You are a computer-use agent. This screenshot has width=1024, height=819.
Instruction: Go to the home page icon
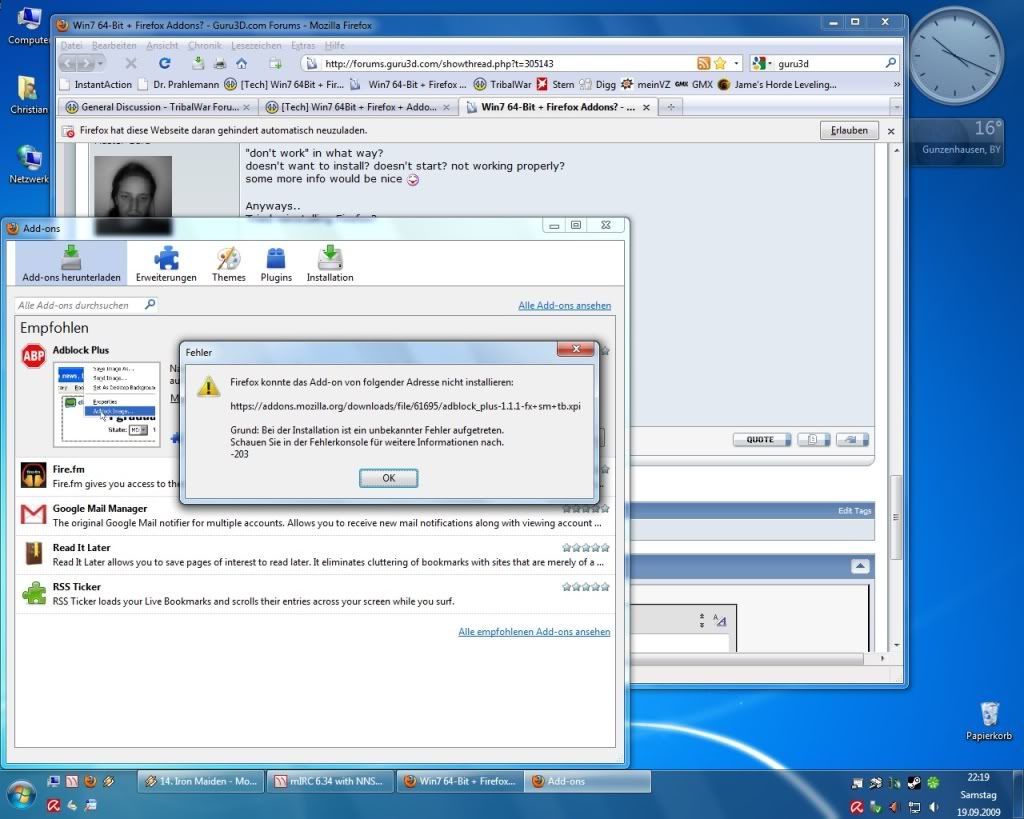pos(242,63)
